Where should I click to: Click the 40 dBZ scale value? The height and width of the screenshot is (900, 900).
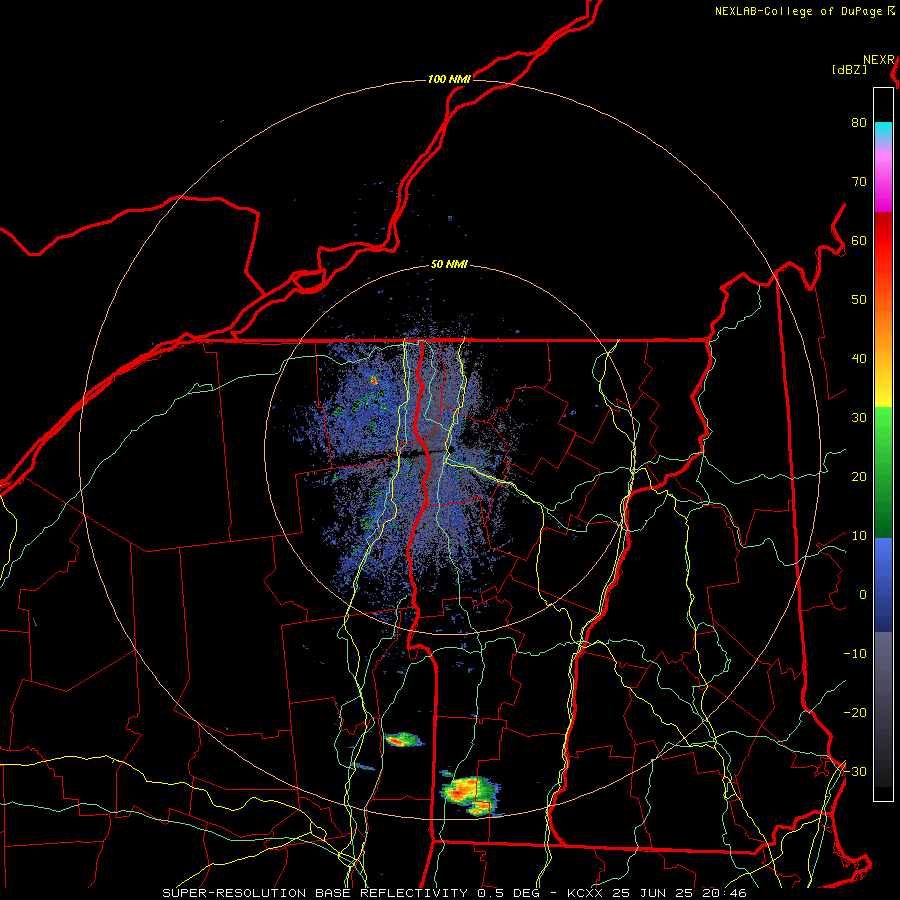(x=859, y=359)
